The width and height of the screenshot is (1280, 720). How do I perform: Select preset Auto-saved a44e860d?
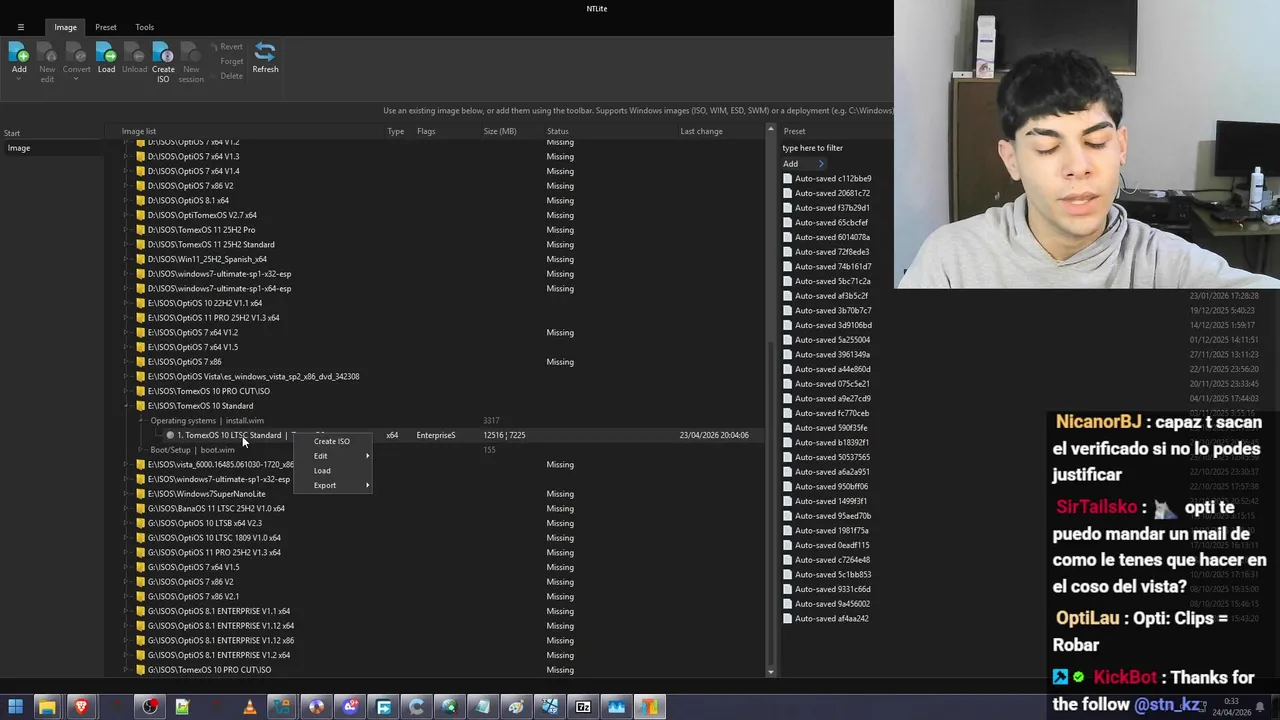[833, 369]
